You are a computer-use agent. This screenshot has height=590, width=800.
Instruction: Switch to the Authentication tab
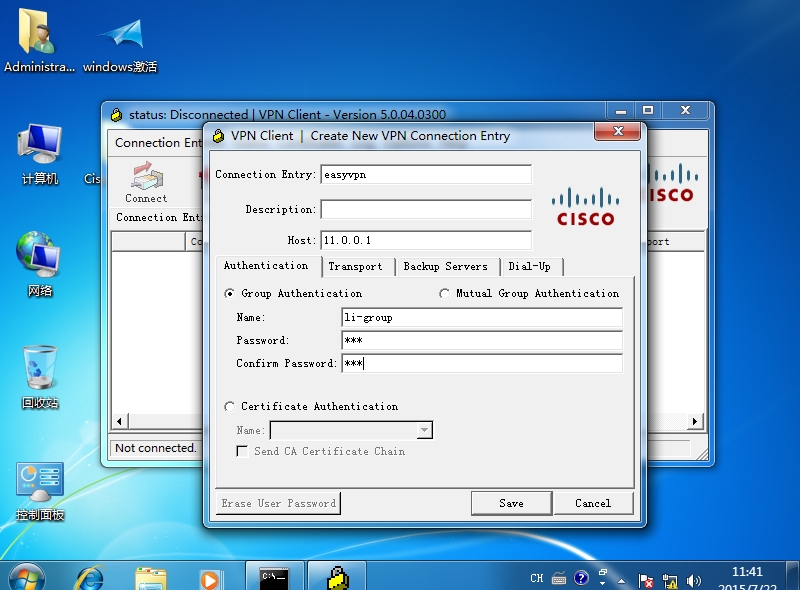coord(266,265)
